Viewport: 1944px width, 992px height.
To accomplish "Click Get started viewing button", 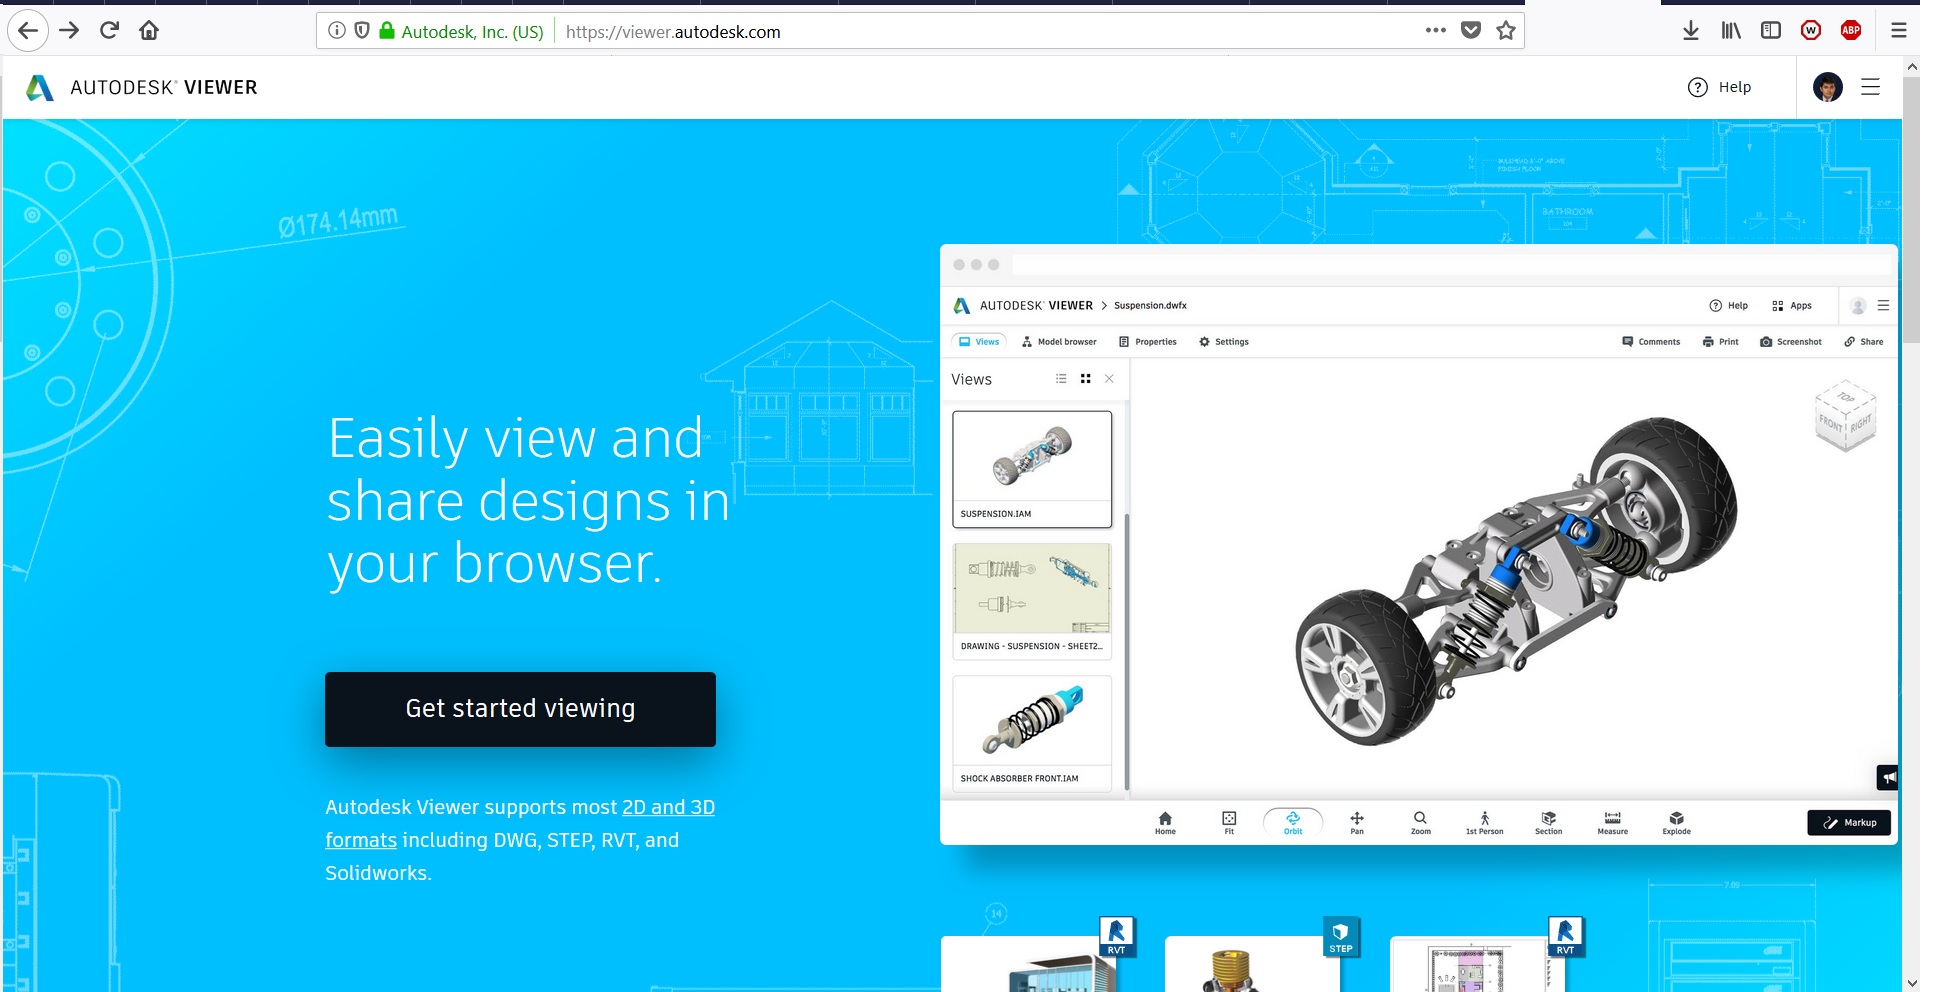I will click(520, 709).
